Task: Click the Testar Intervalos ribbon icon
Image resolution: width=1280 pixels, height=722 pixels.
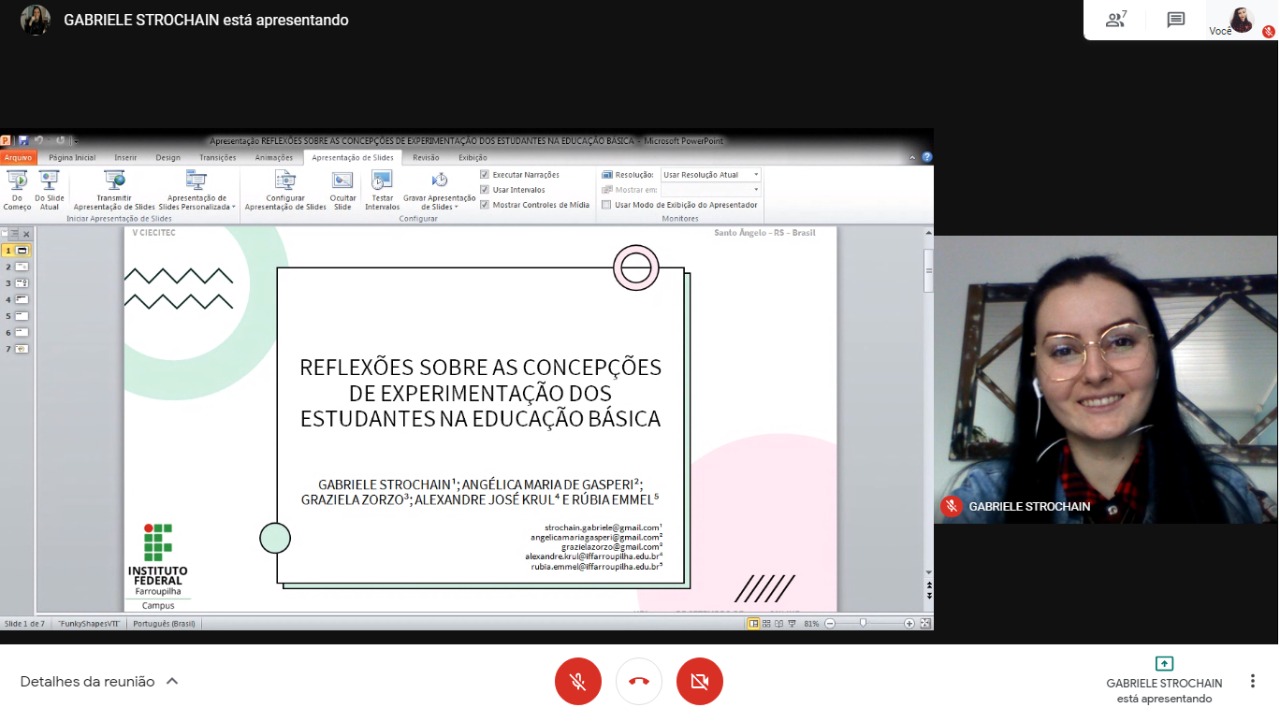Action: [382, 190]
